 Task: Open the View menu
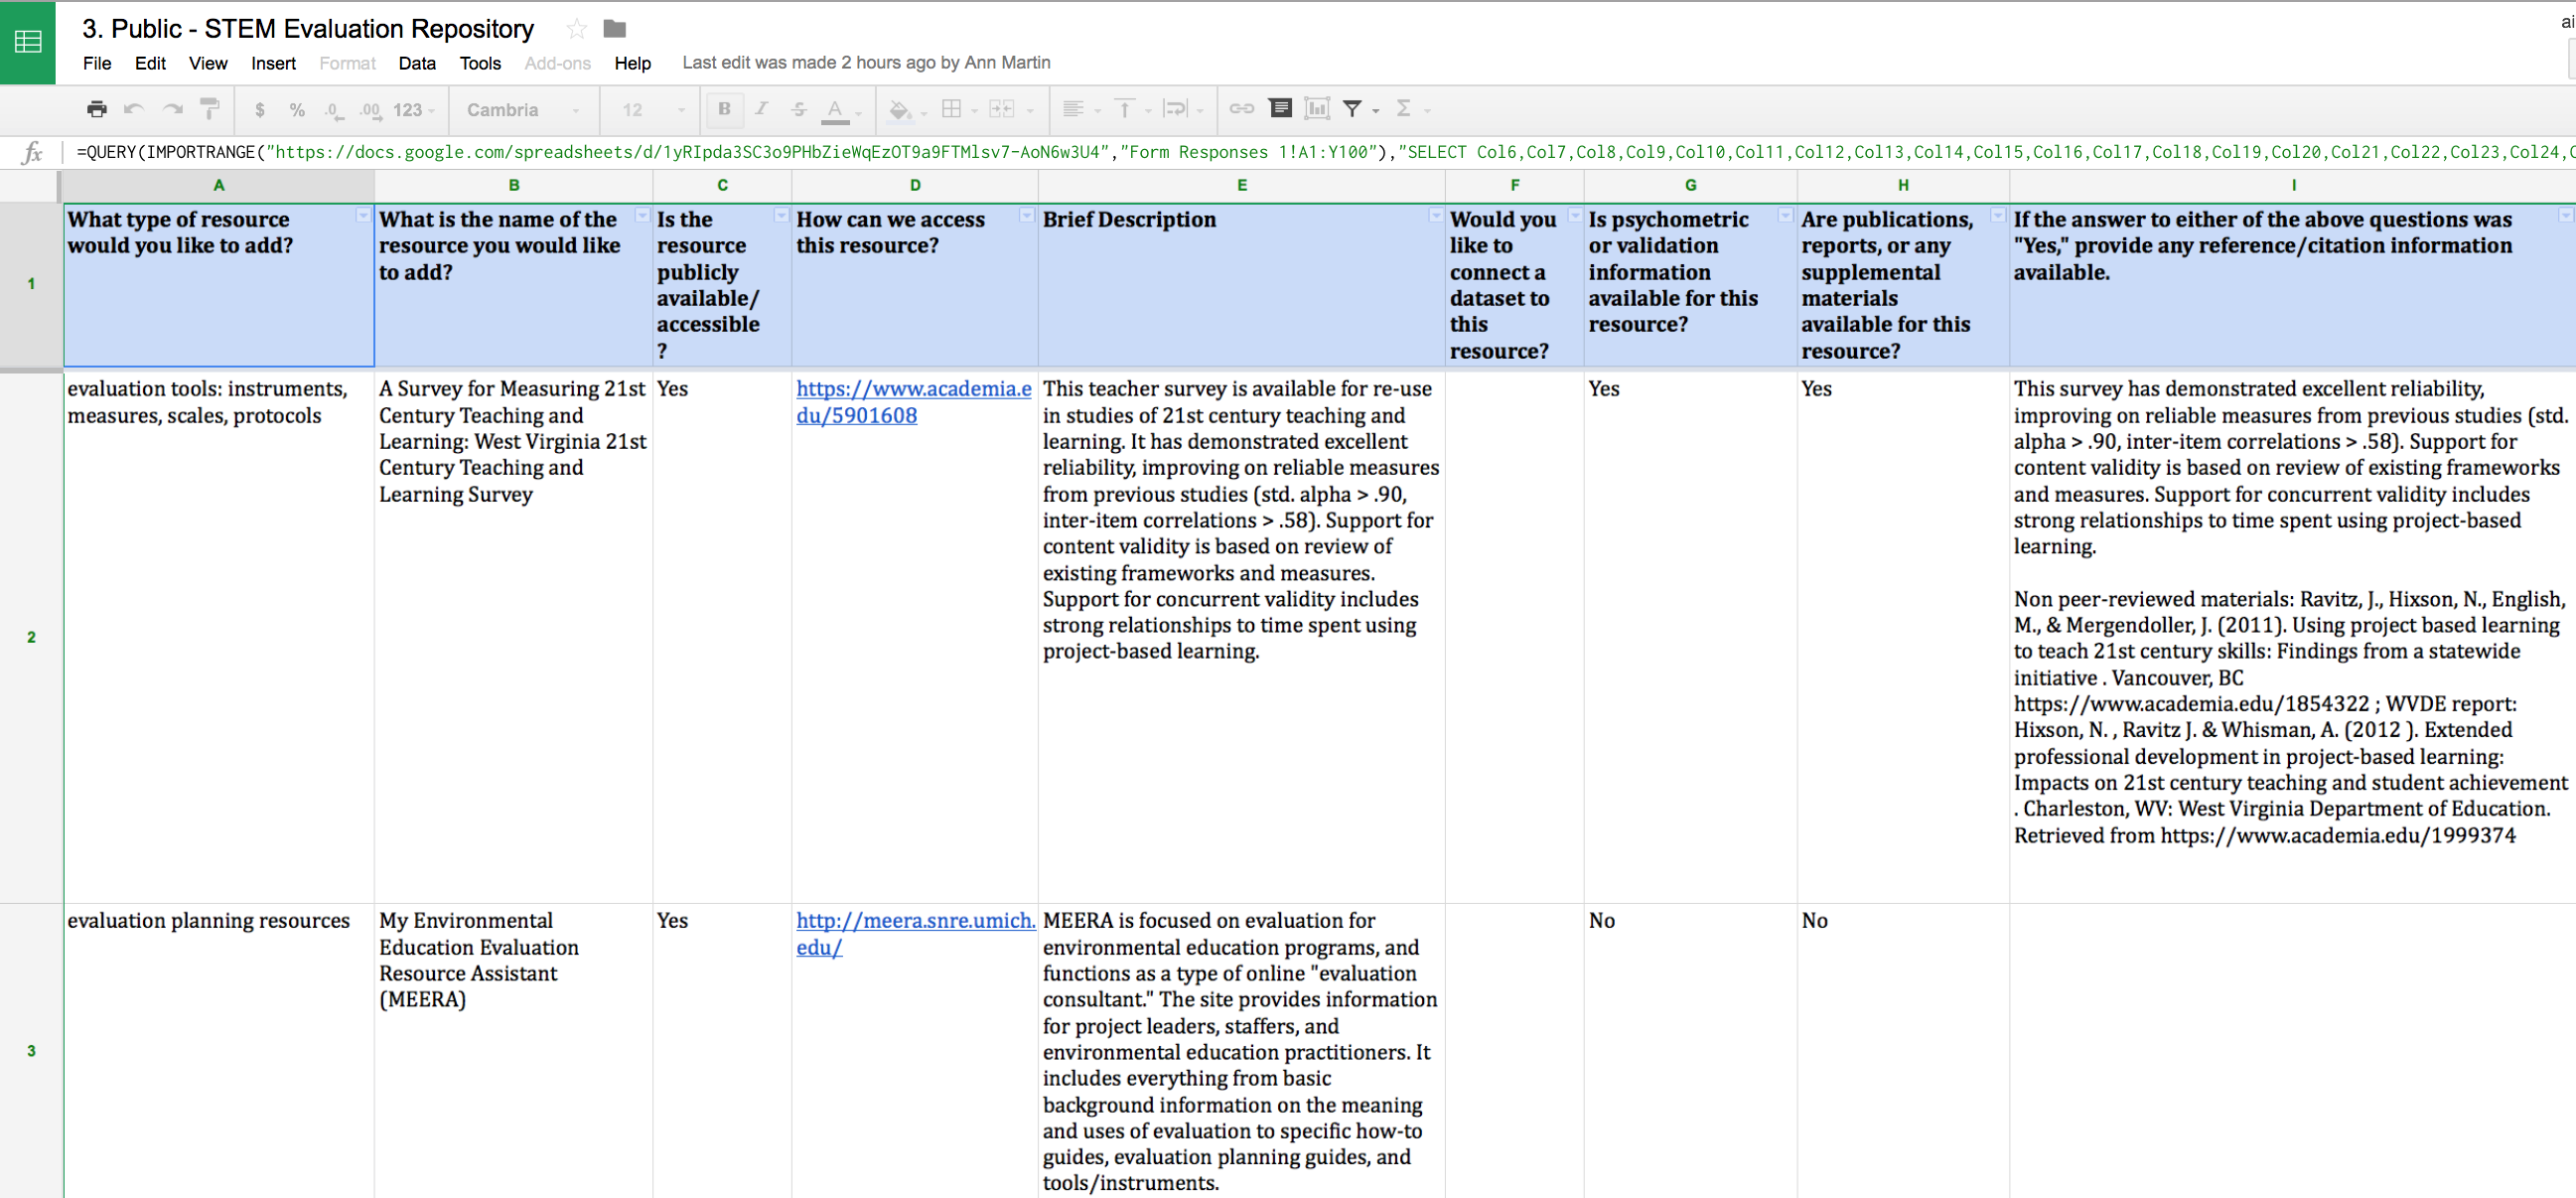coord(208,63)
